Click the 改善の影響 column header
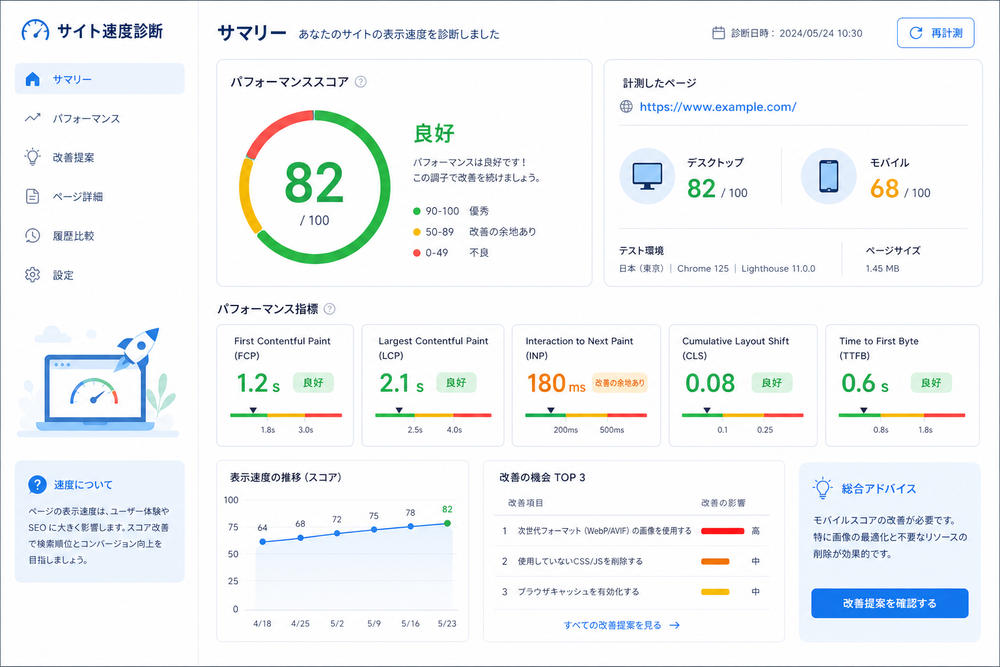 coord(723,503)
